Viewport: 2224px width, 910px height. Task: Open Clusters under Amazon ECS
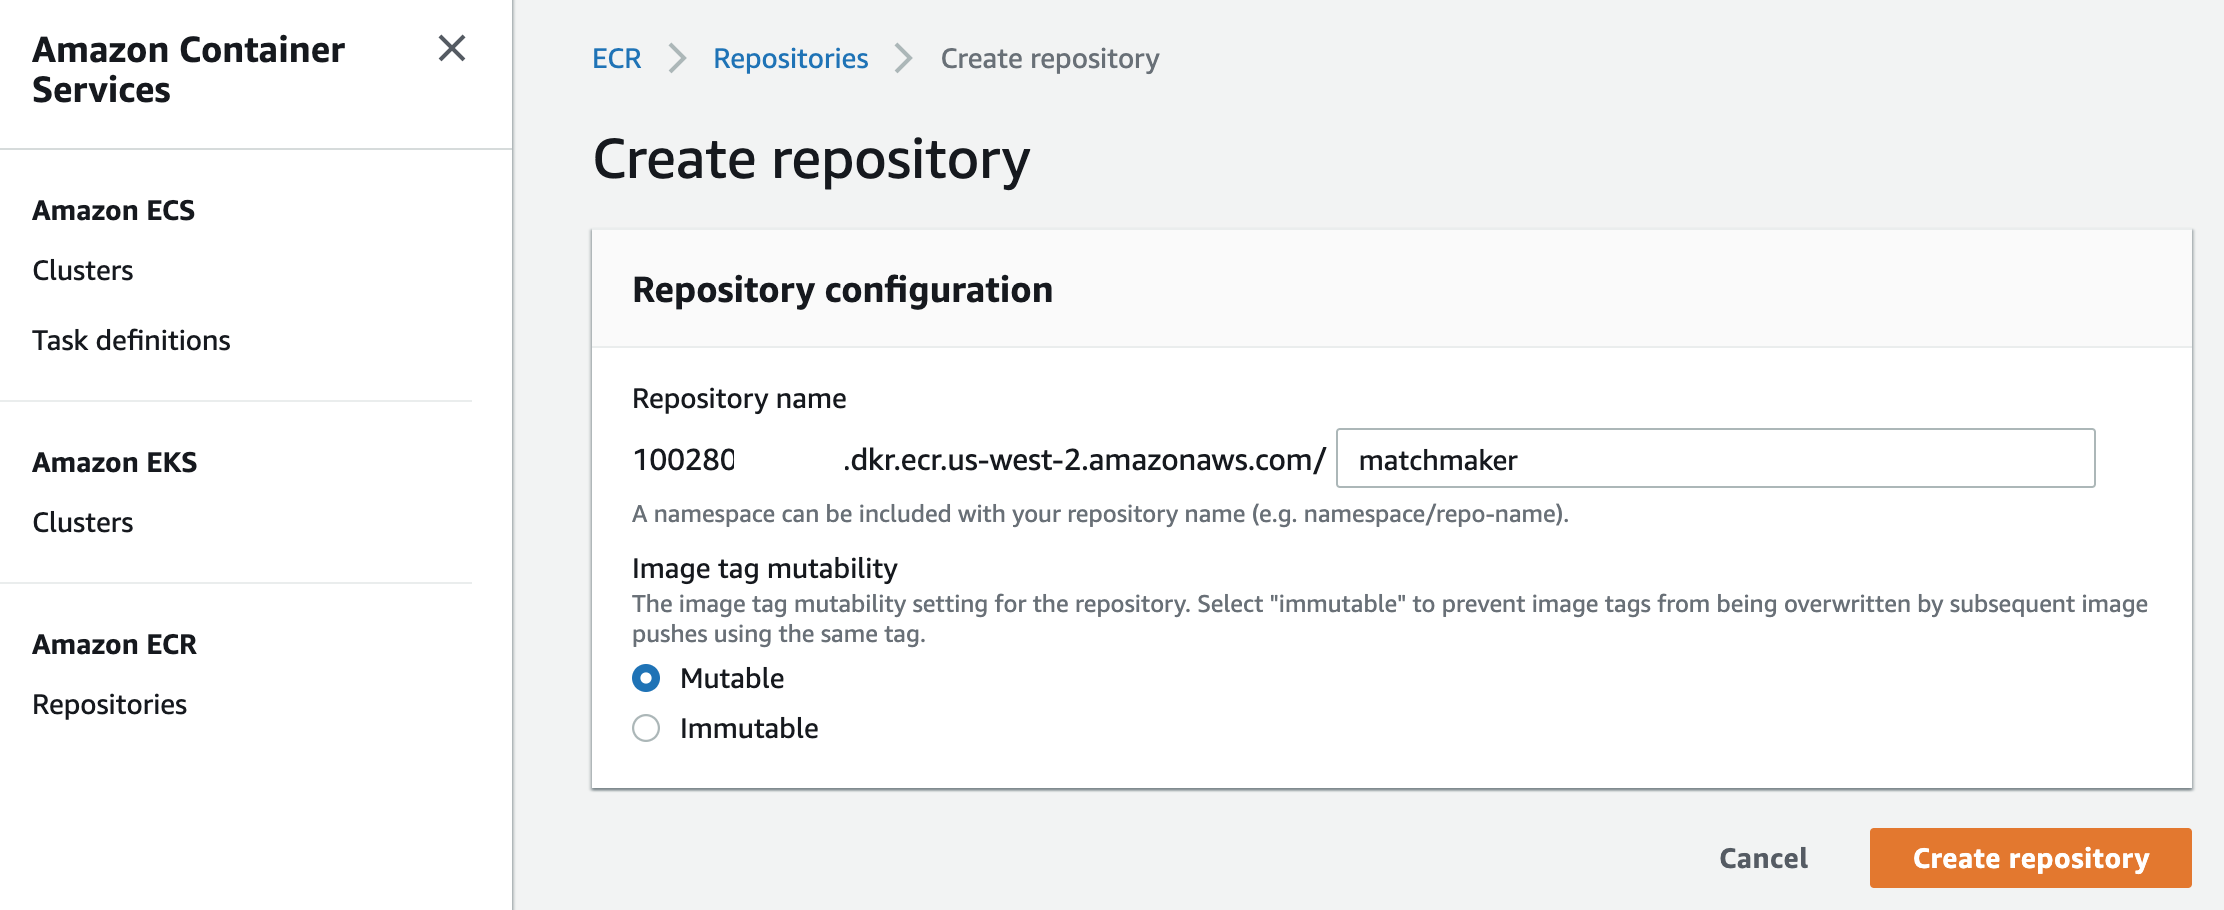(83, 270)
